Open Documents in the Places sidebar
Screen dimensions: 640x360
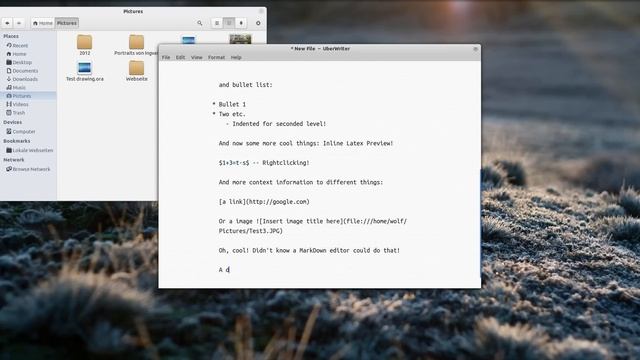pos(22,71)
